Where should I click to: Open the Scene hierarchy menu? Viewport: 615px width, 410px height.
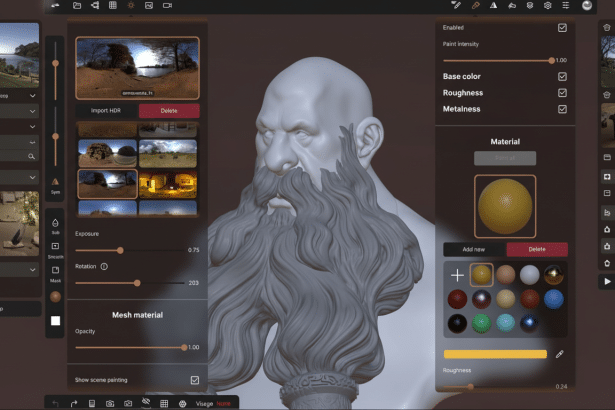pyautogui.click(x=95, y=5)
